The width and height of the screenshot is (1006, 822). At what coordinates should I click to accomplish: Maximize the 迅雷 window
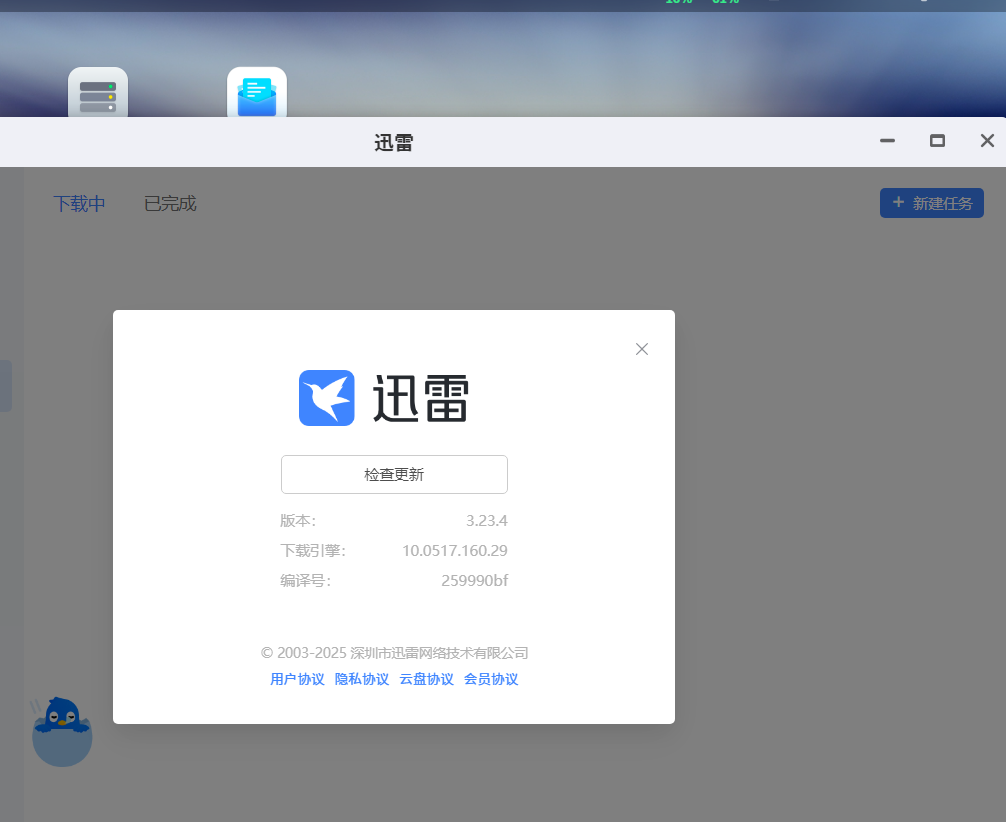(x=937, y=141)
